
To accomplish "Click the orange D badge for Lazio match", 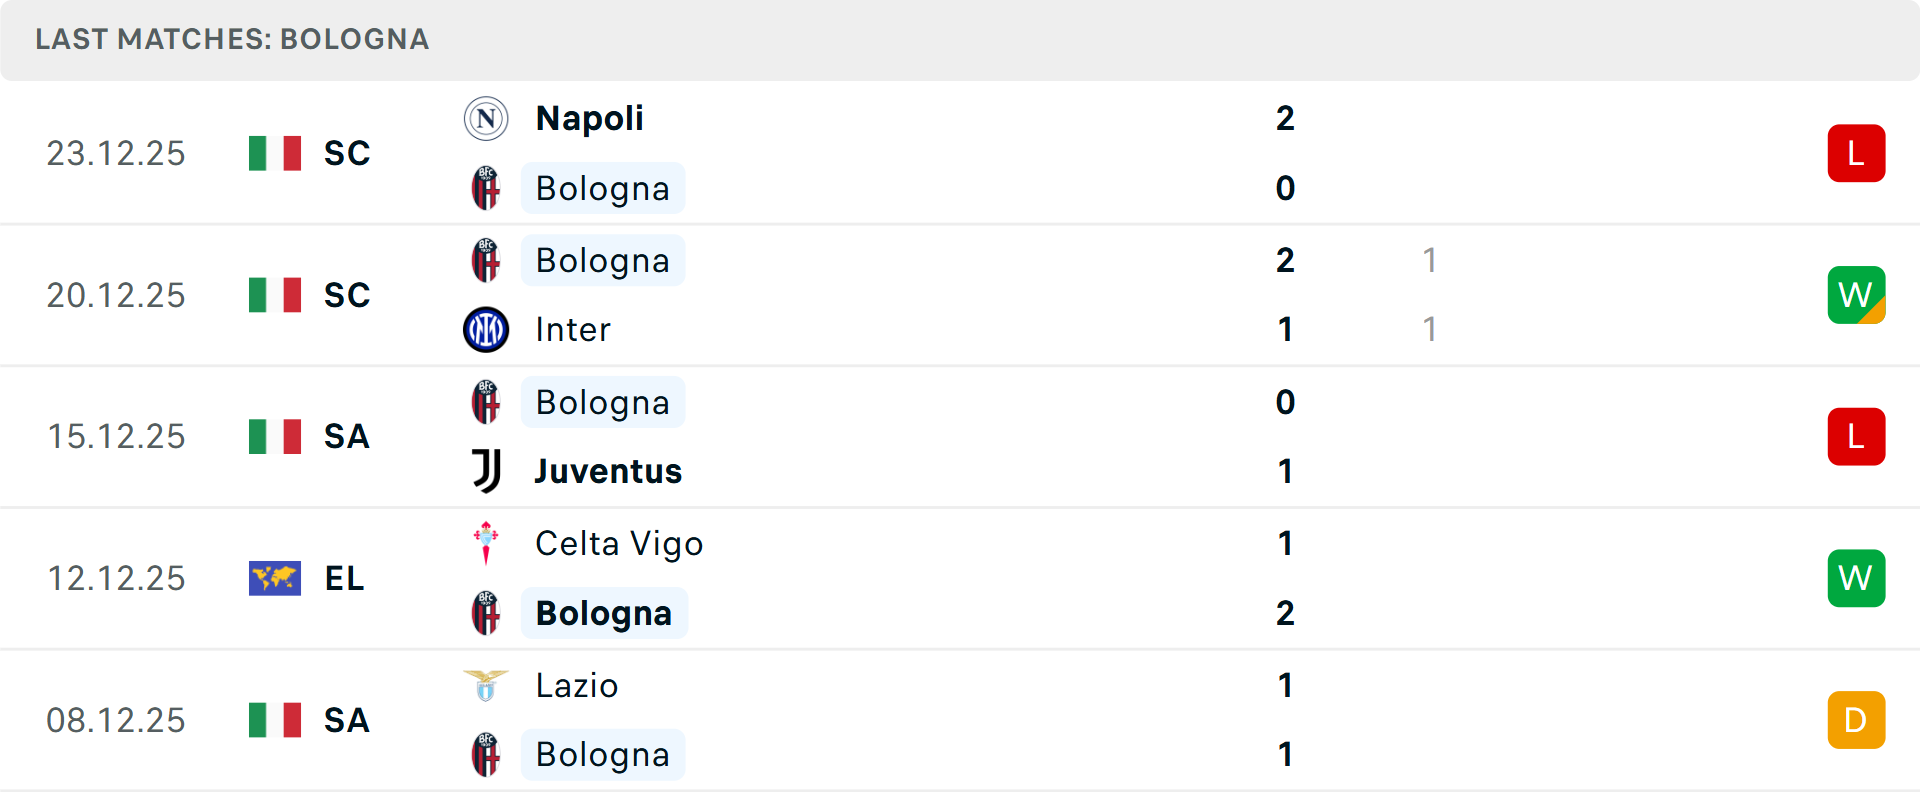I will click(1856, 720).
